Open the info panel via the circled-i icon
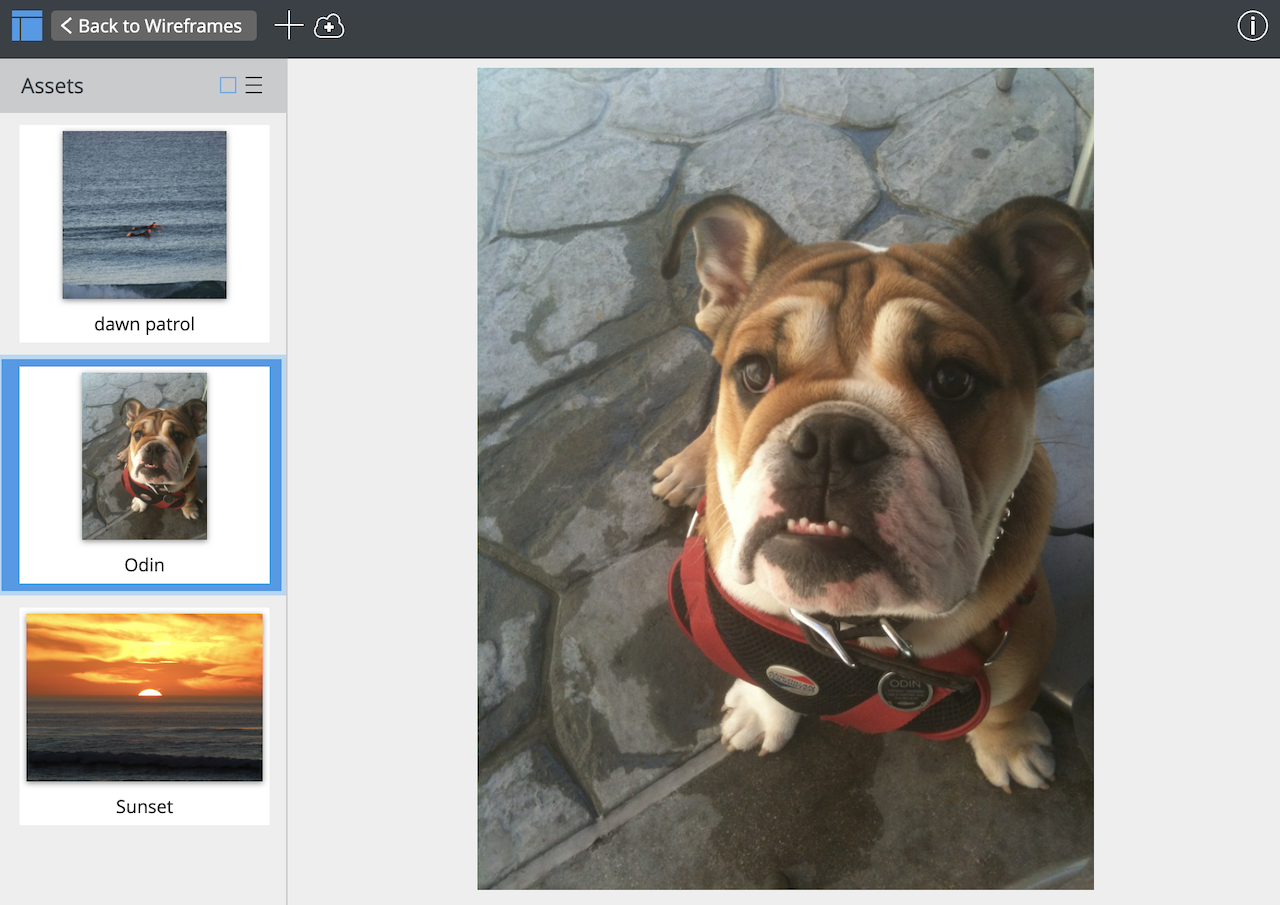 point(1252,25)
